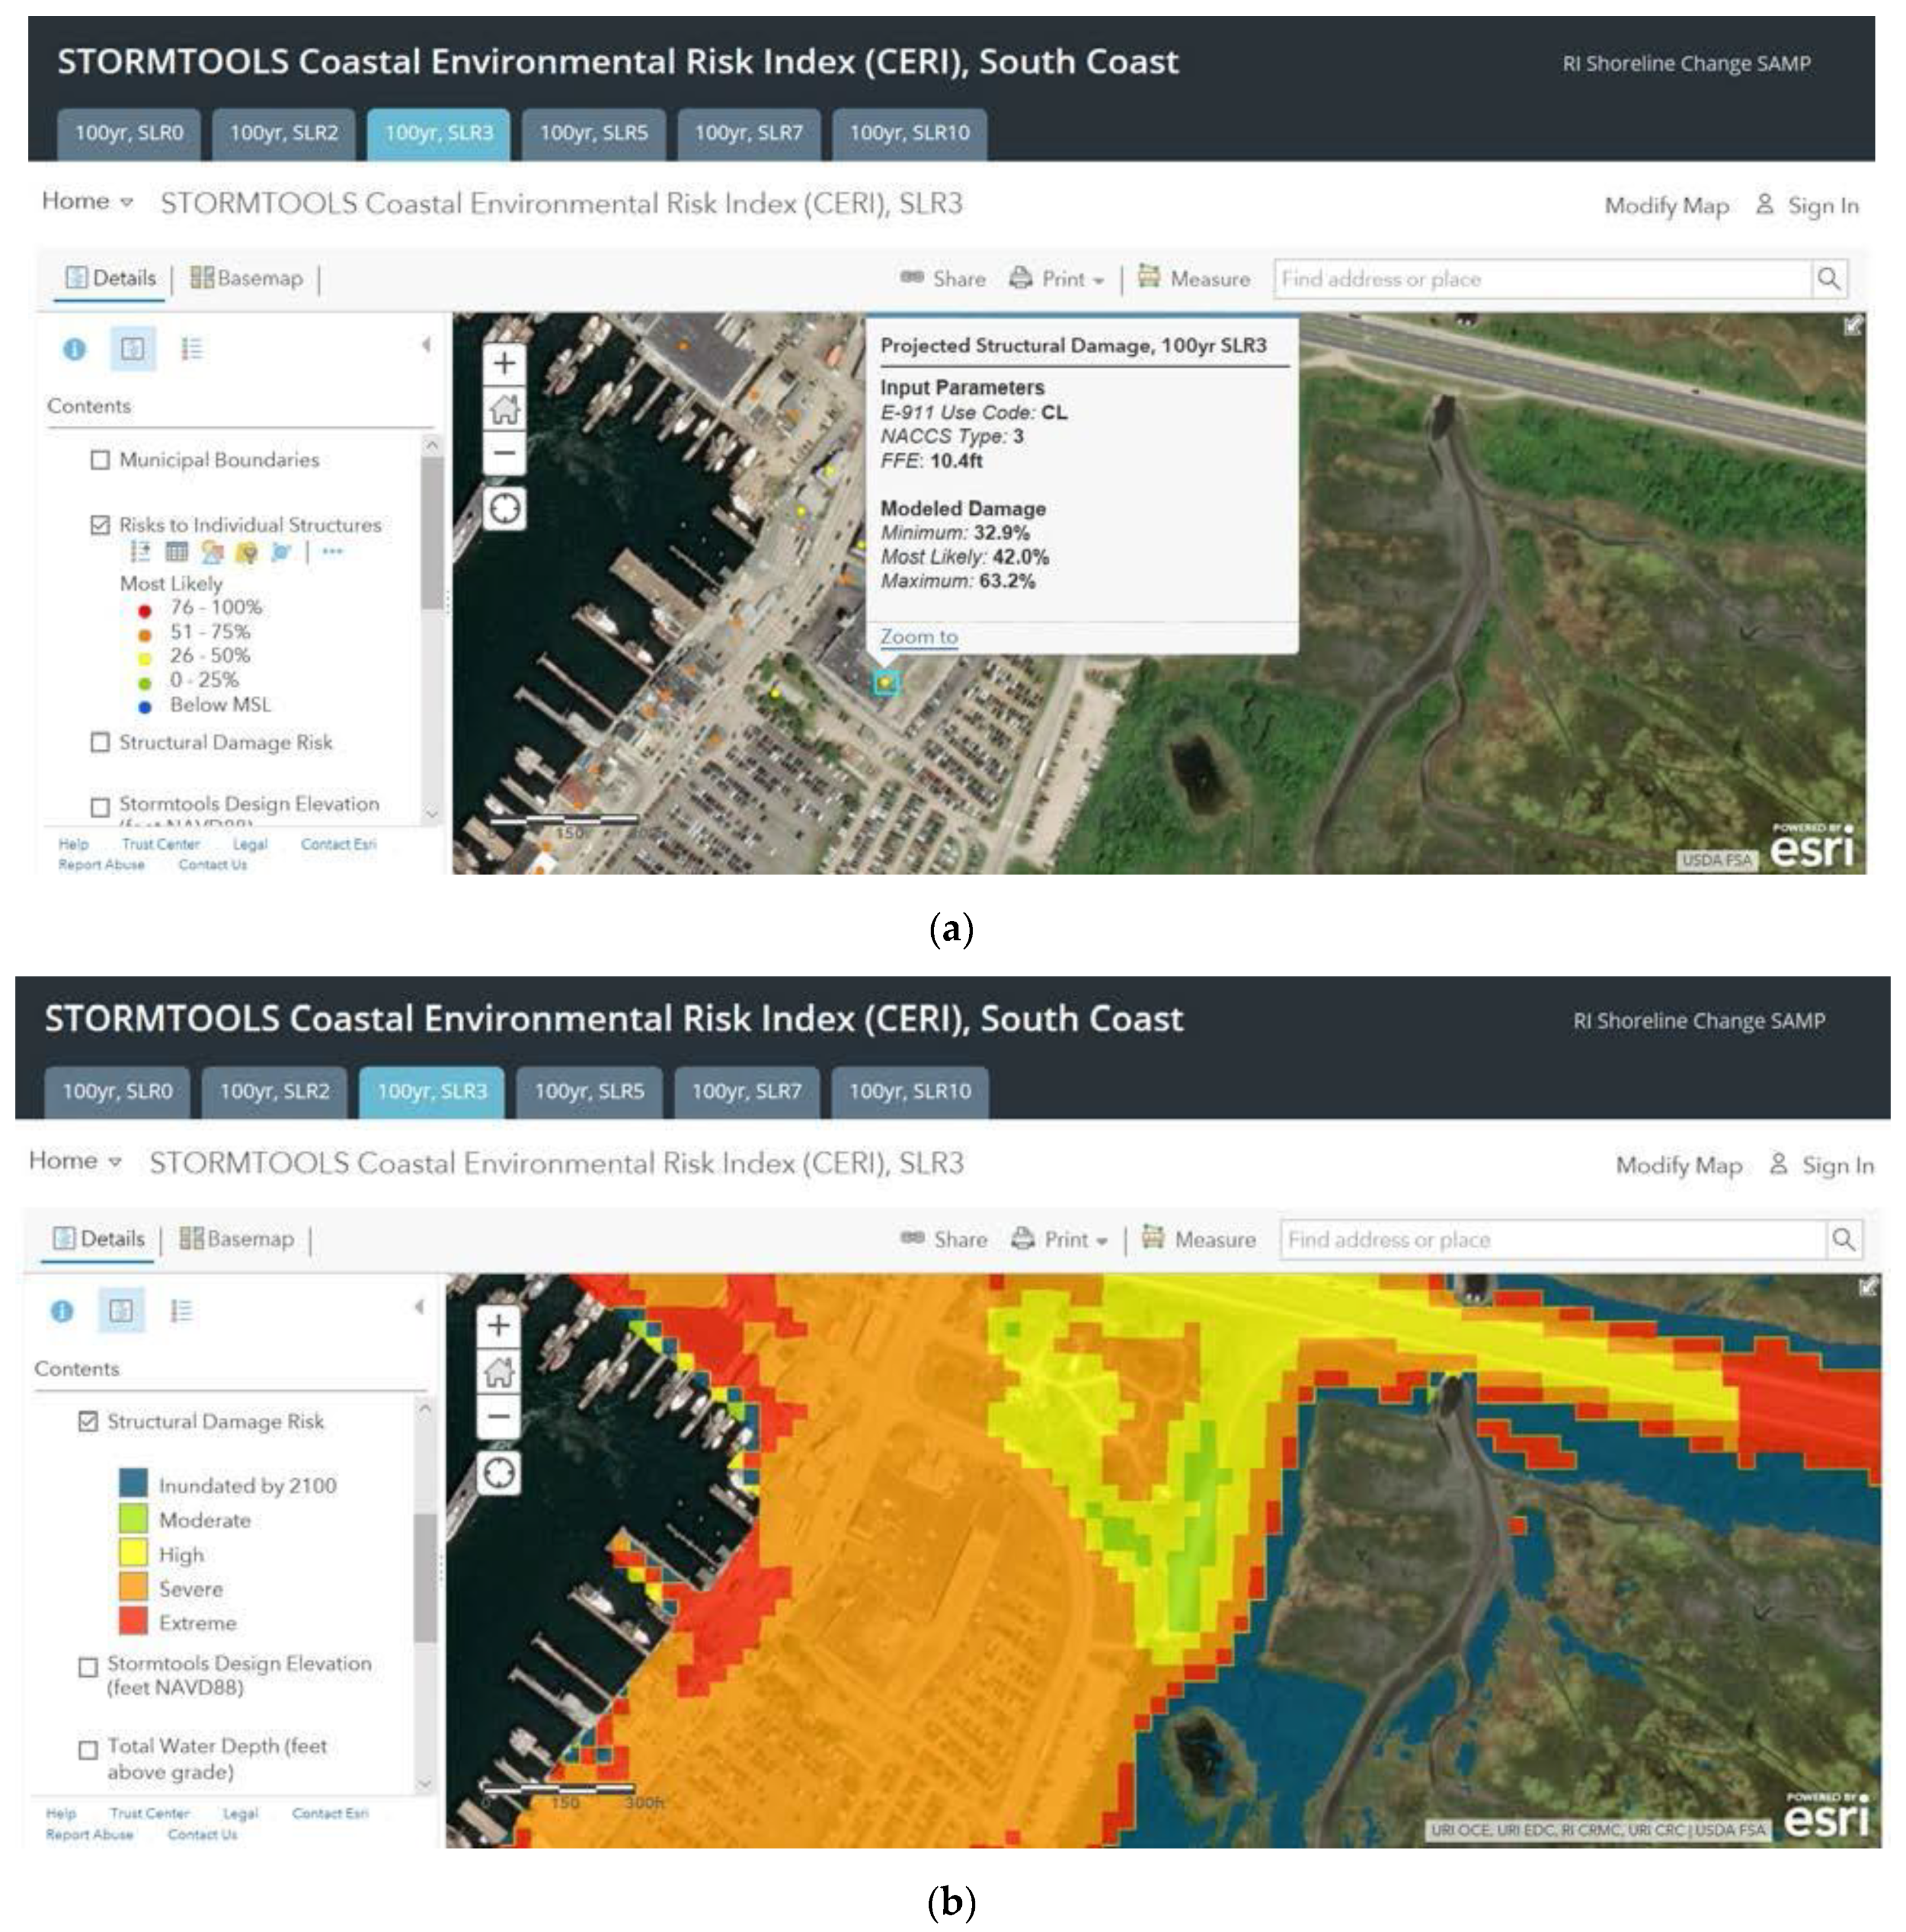Open More Options ellipsis for Risks layer
This screenshot has width=1906, height=1932.
click(x=332, y=551)
